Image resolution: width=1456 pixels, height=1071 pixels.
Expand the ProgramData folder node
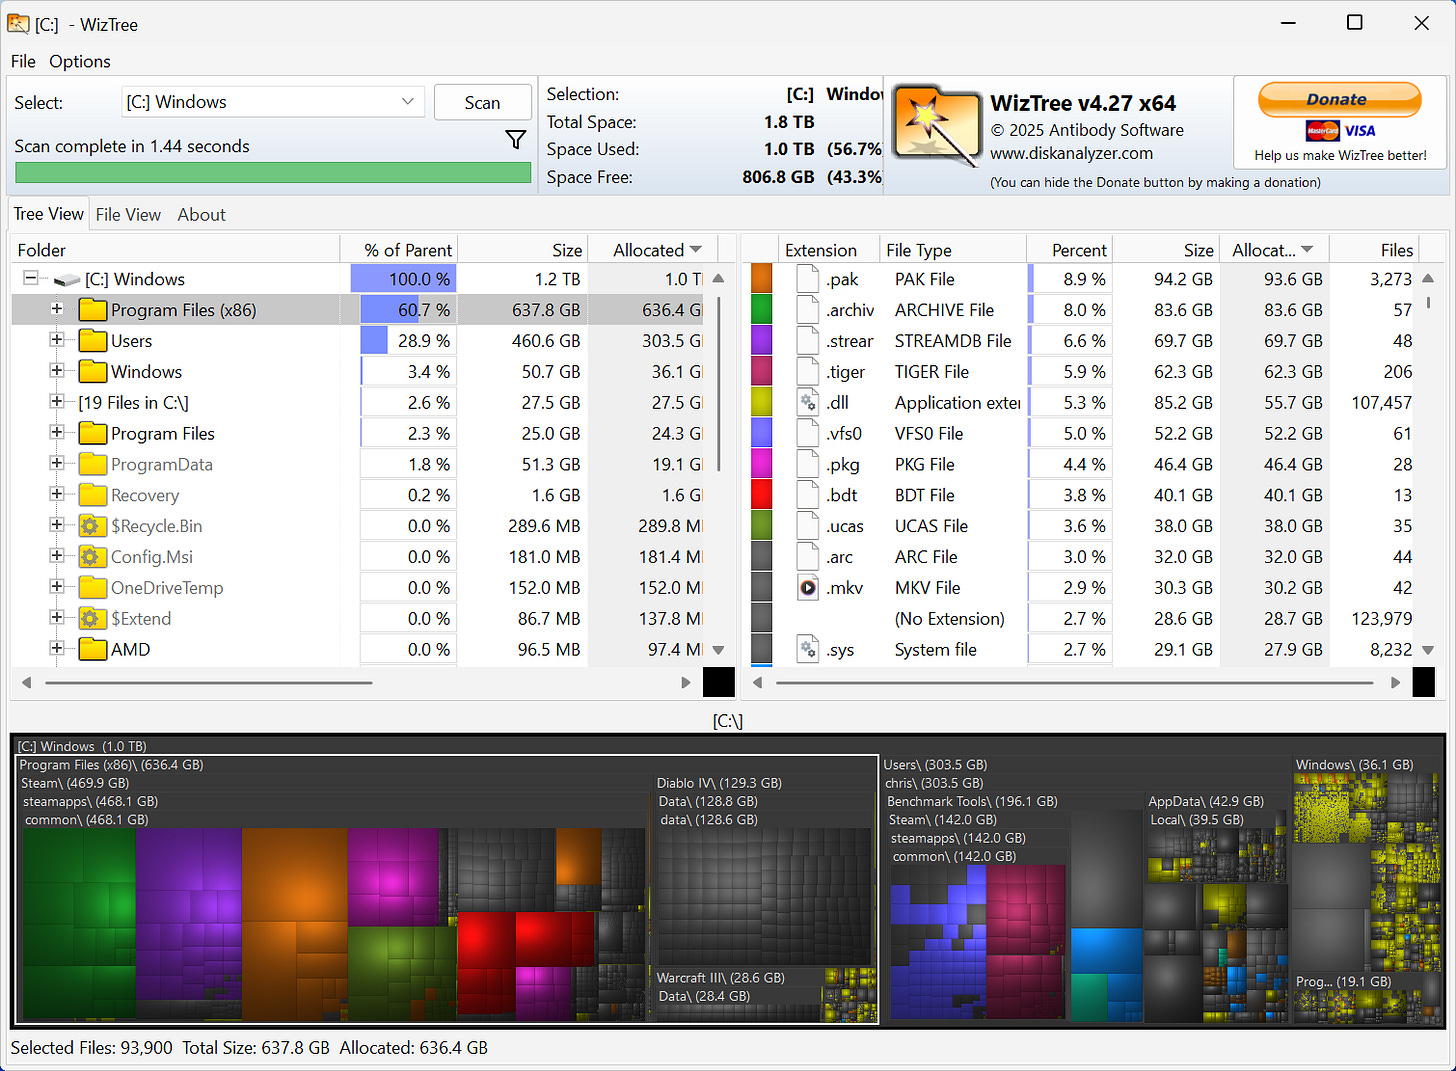point(57,464)
